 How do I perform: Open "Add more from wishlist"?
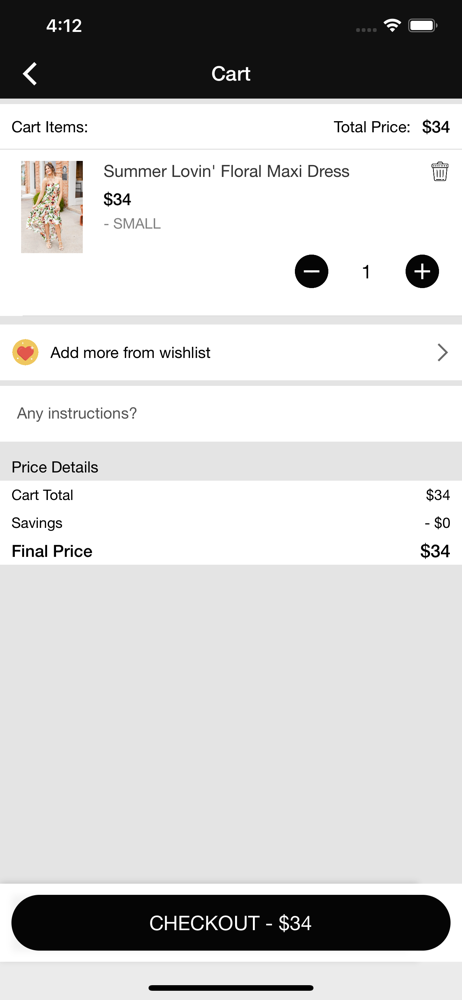point(231,353)
